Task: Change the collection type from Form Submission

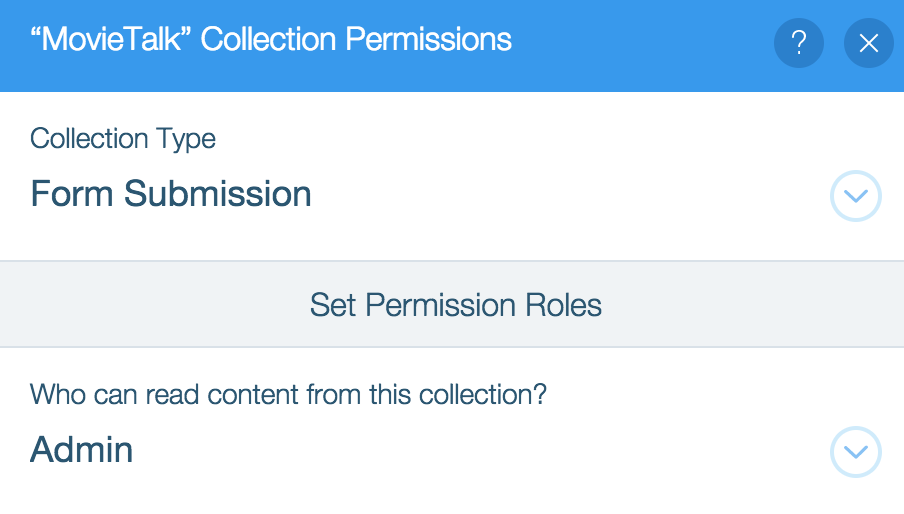Action: (855, 196)
